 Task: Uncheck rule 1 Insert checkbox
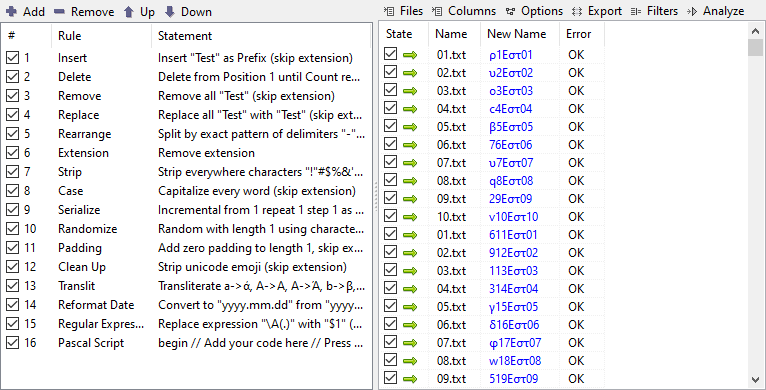[x=12, y=58]
